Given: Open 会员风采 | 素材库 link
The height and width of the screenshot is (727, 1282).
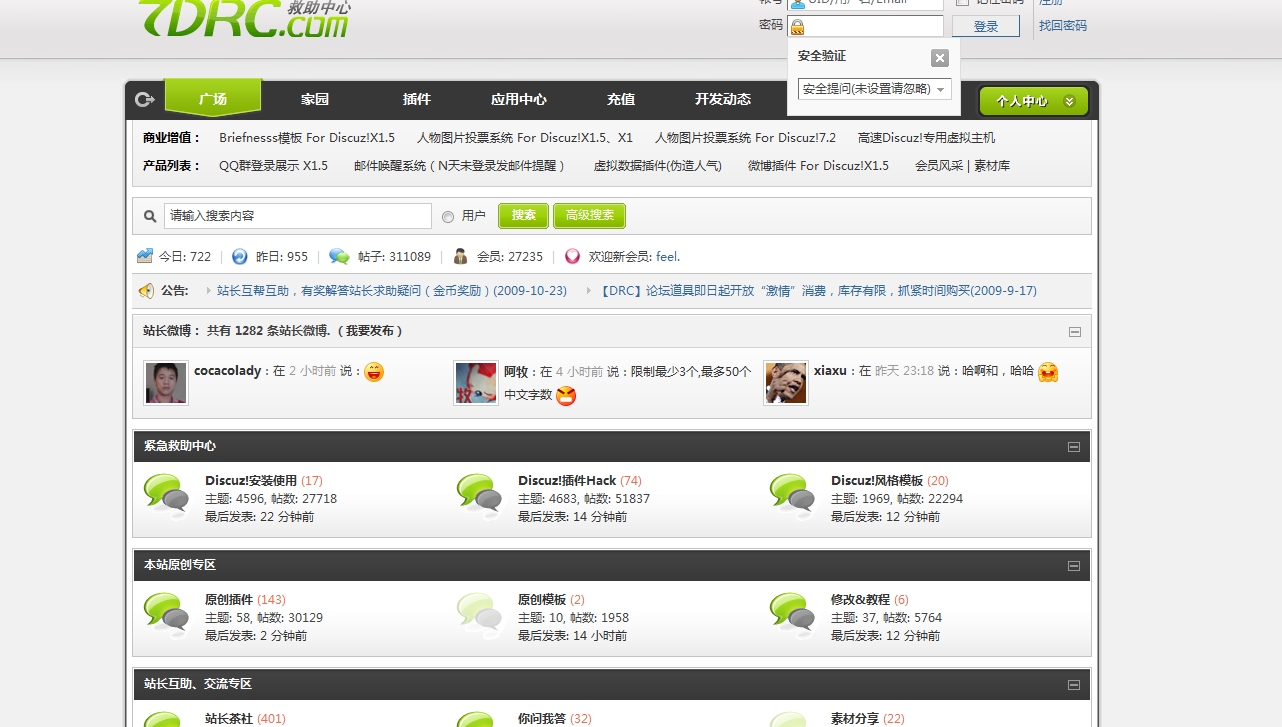Looking at the screenshot, I should (x=963, y=166).
